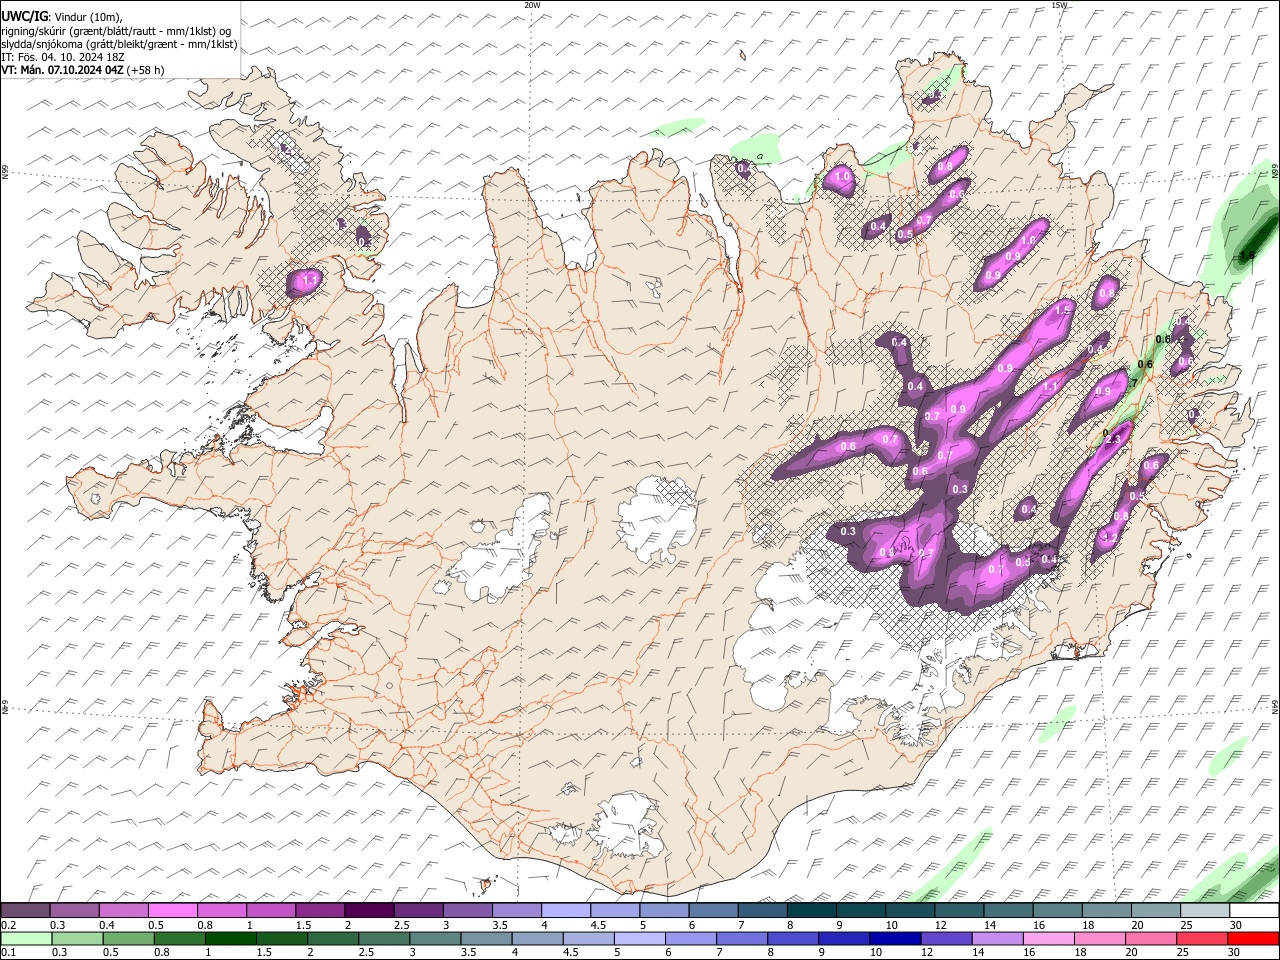1280x960 pixels.
Task: Click the 'slydda/snjókoma (grátt/bleikt/grænt' description line
Action: [119, 44]
